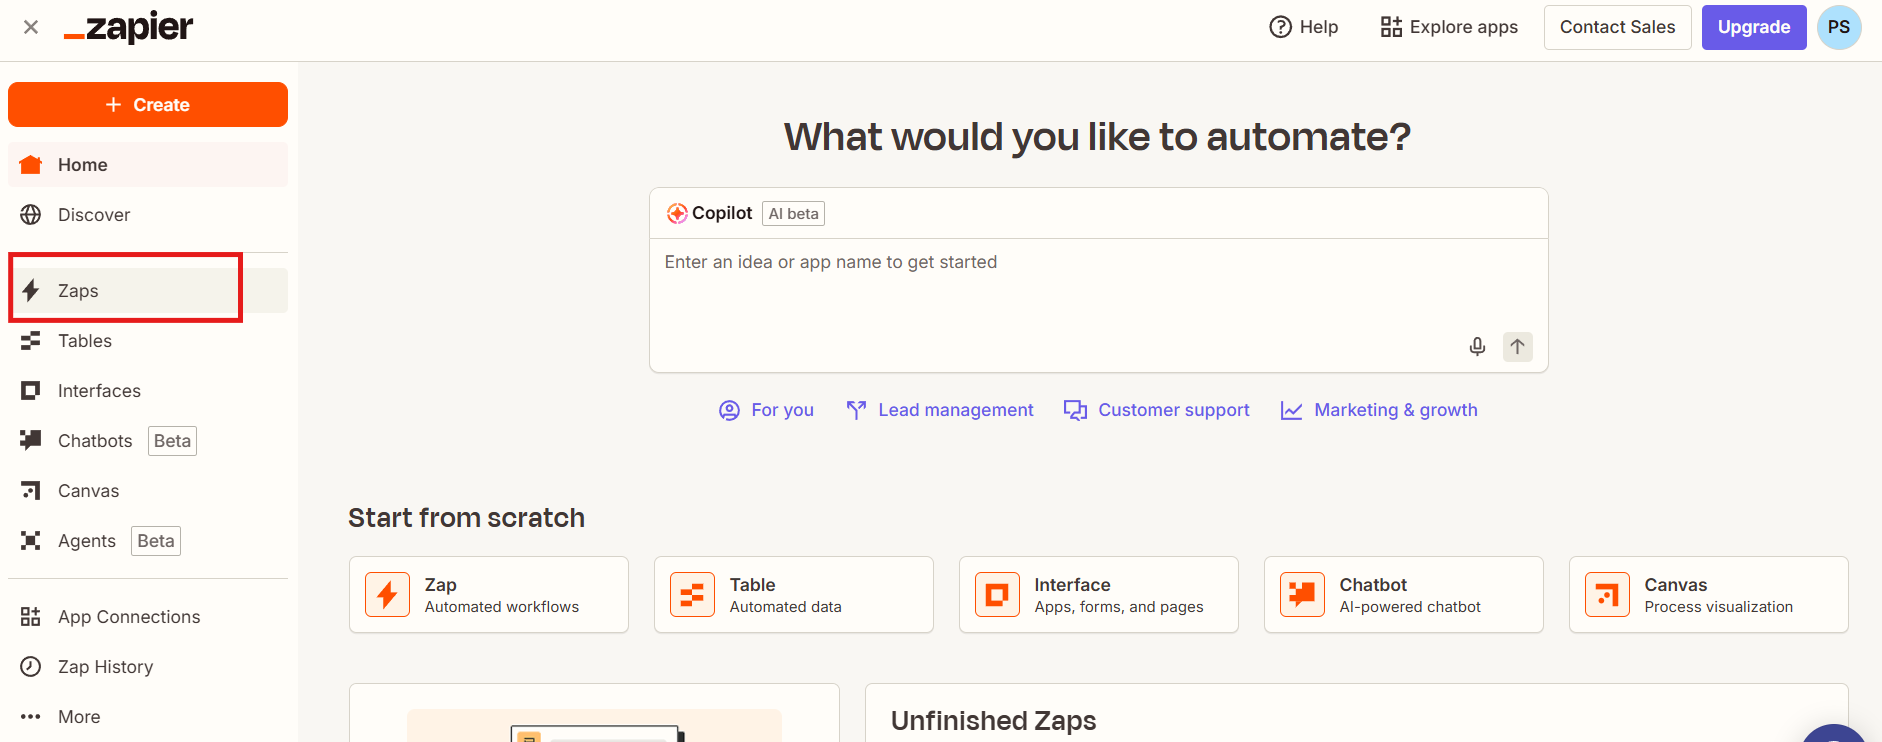Go to Home in the sidebar
Viewport: 1882px width, 742px height.
(x=148, y=165)
